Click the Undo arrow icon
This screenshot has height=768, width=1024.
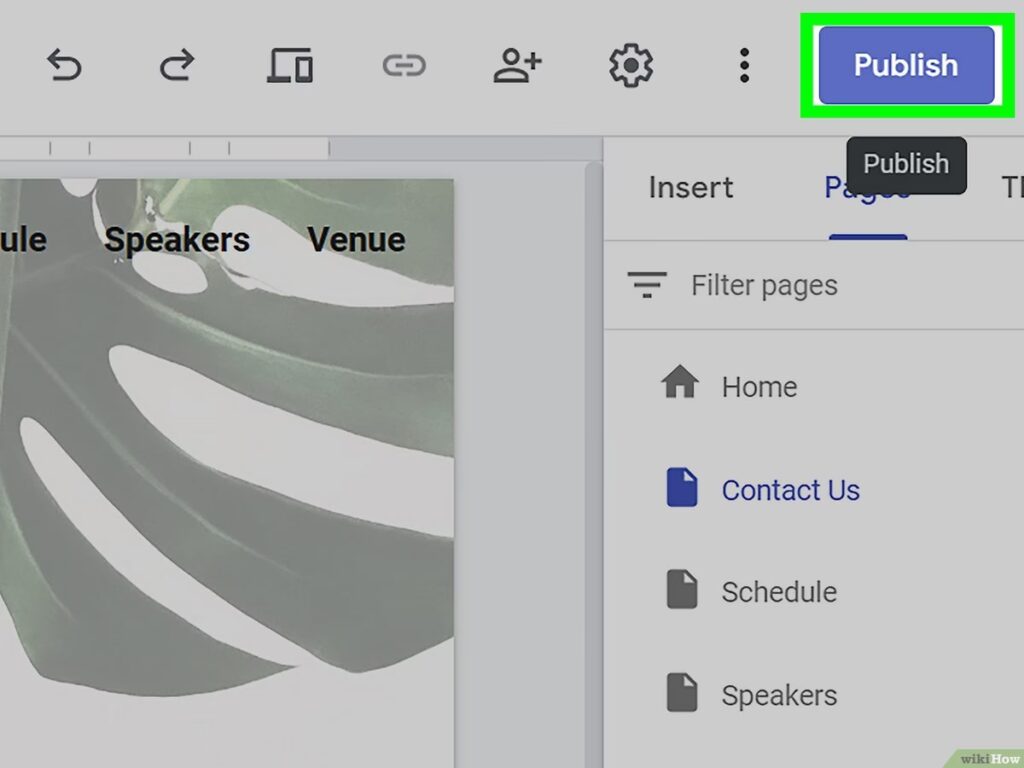(64, 66)
